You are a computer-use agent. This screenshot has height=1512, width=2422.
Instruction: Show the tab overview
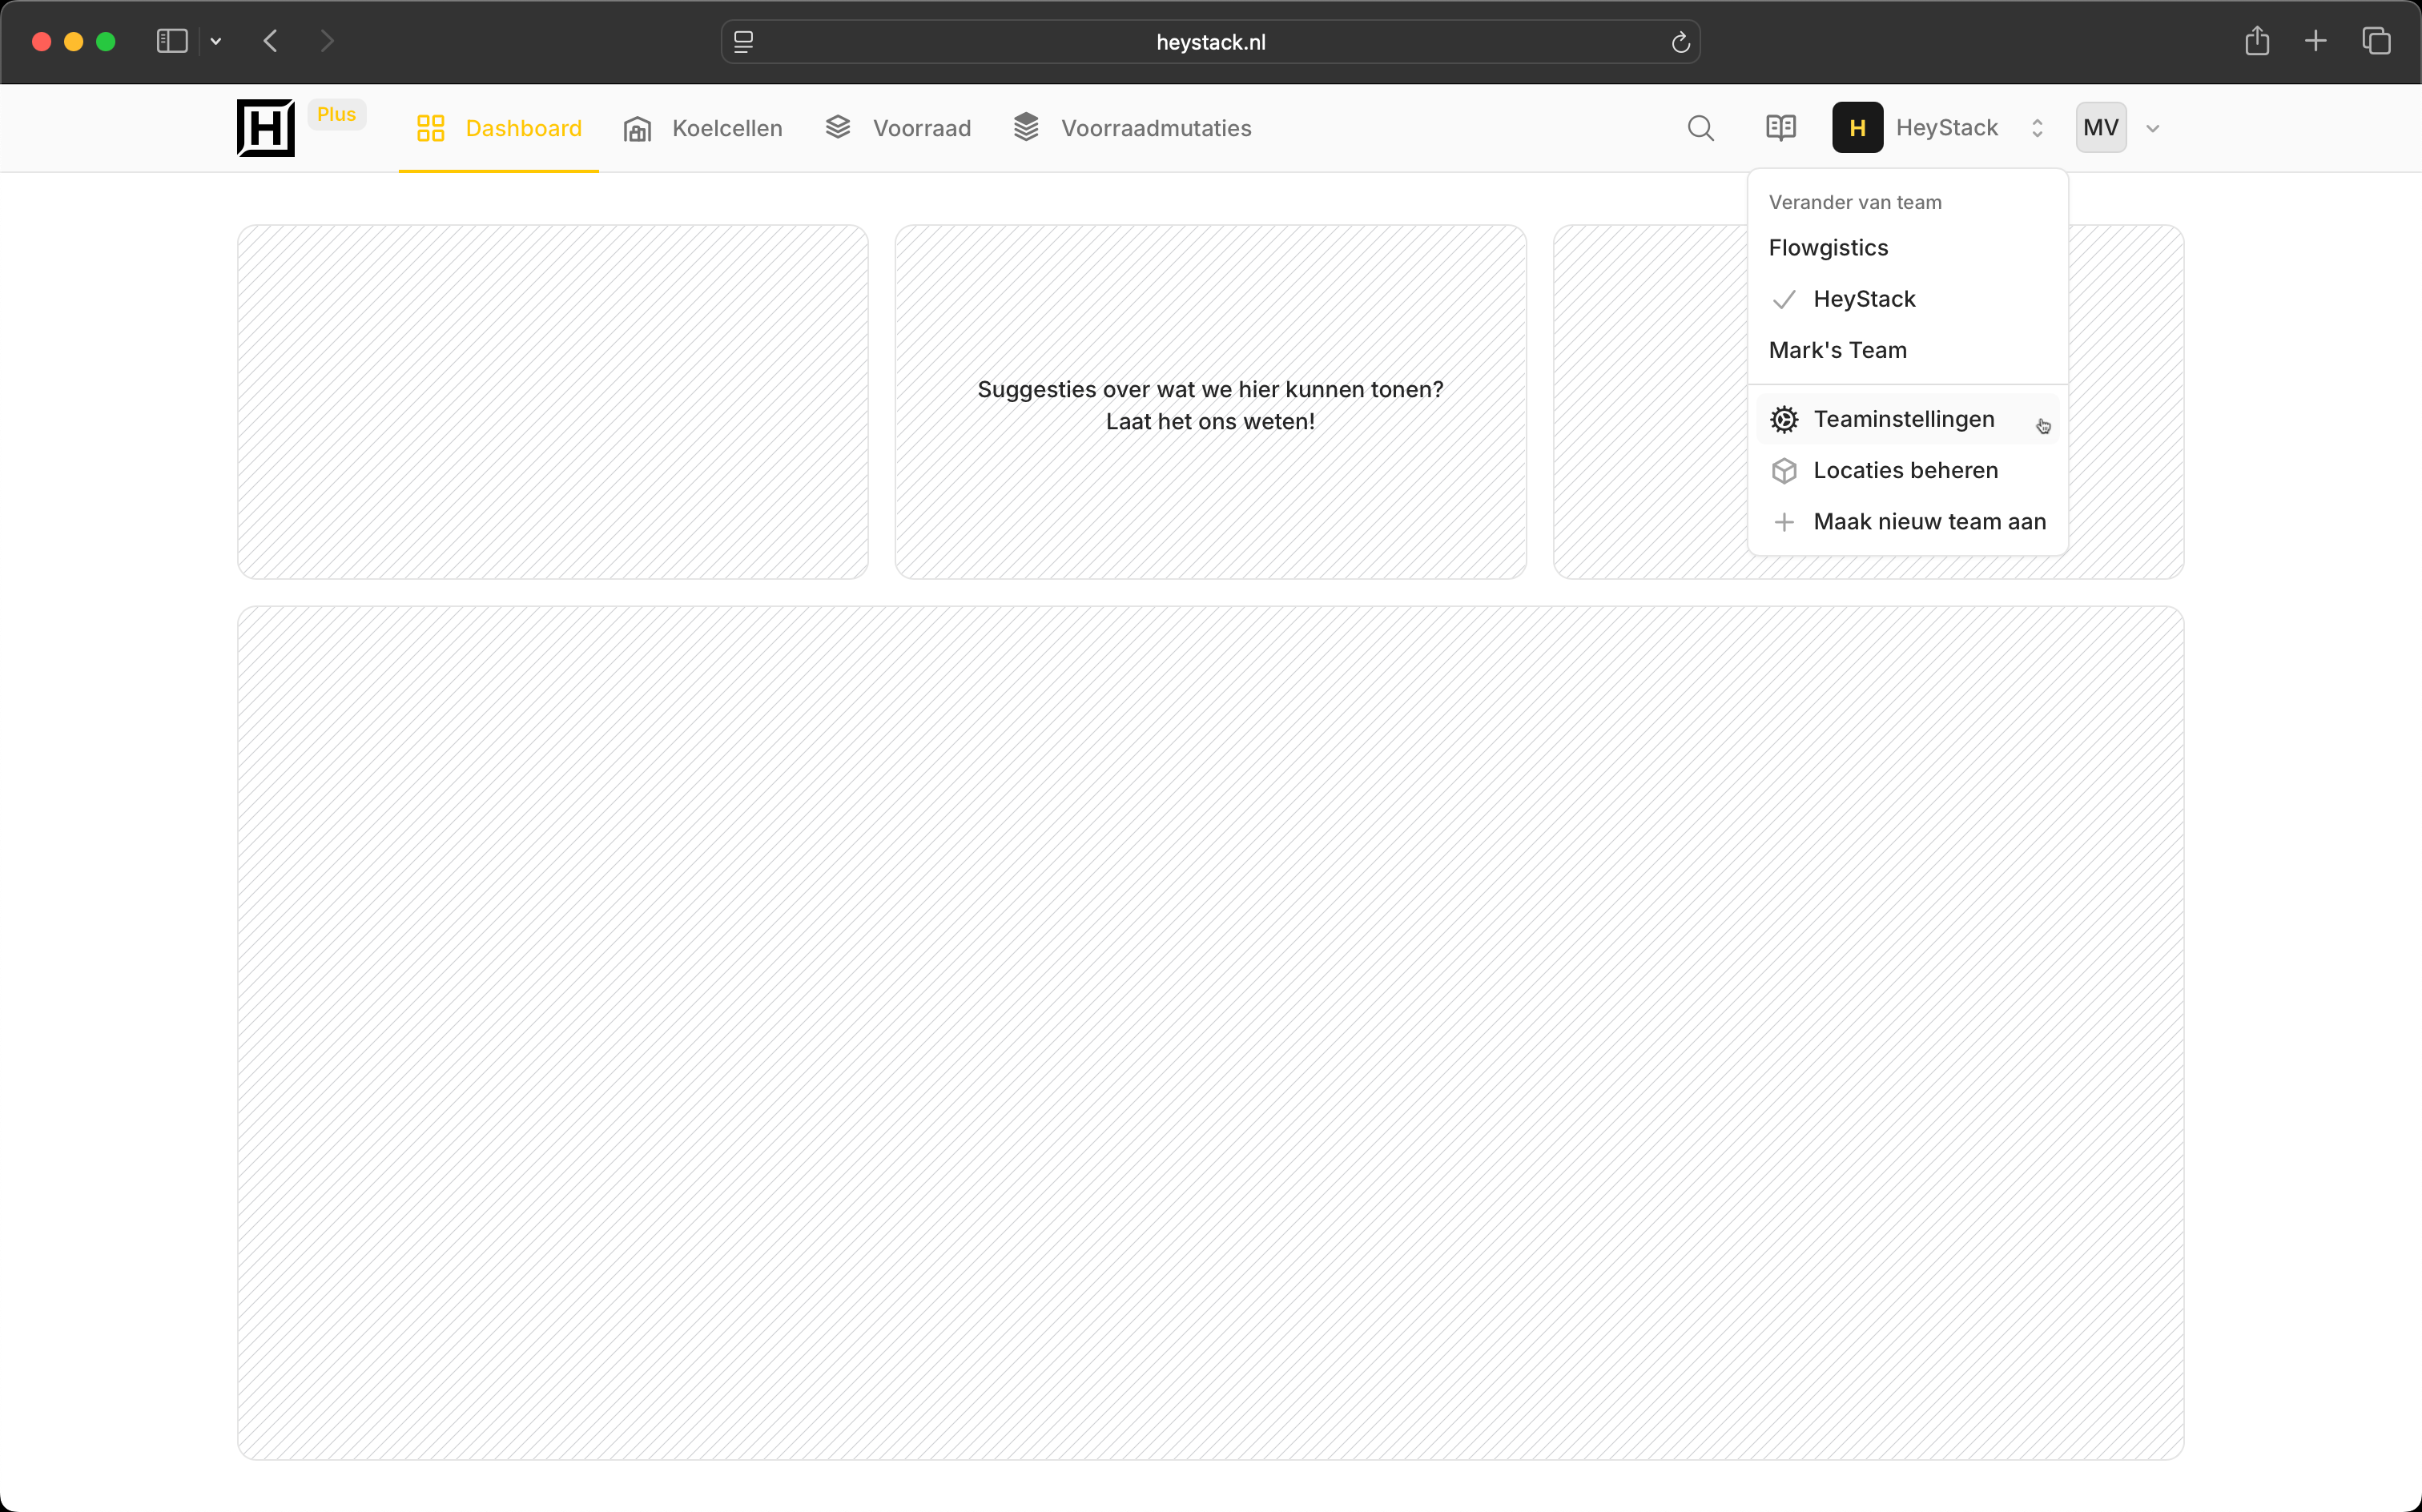2377,41
